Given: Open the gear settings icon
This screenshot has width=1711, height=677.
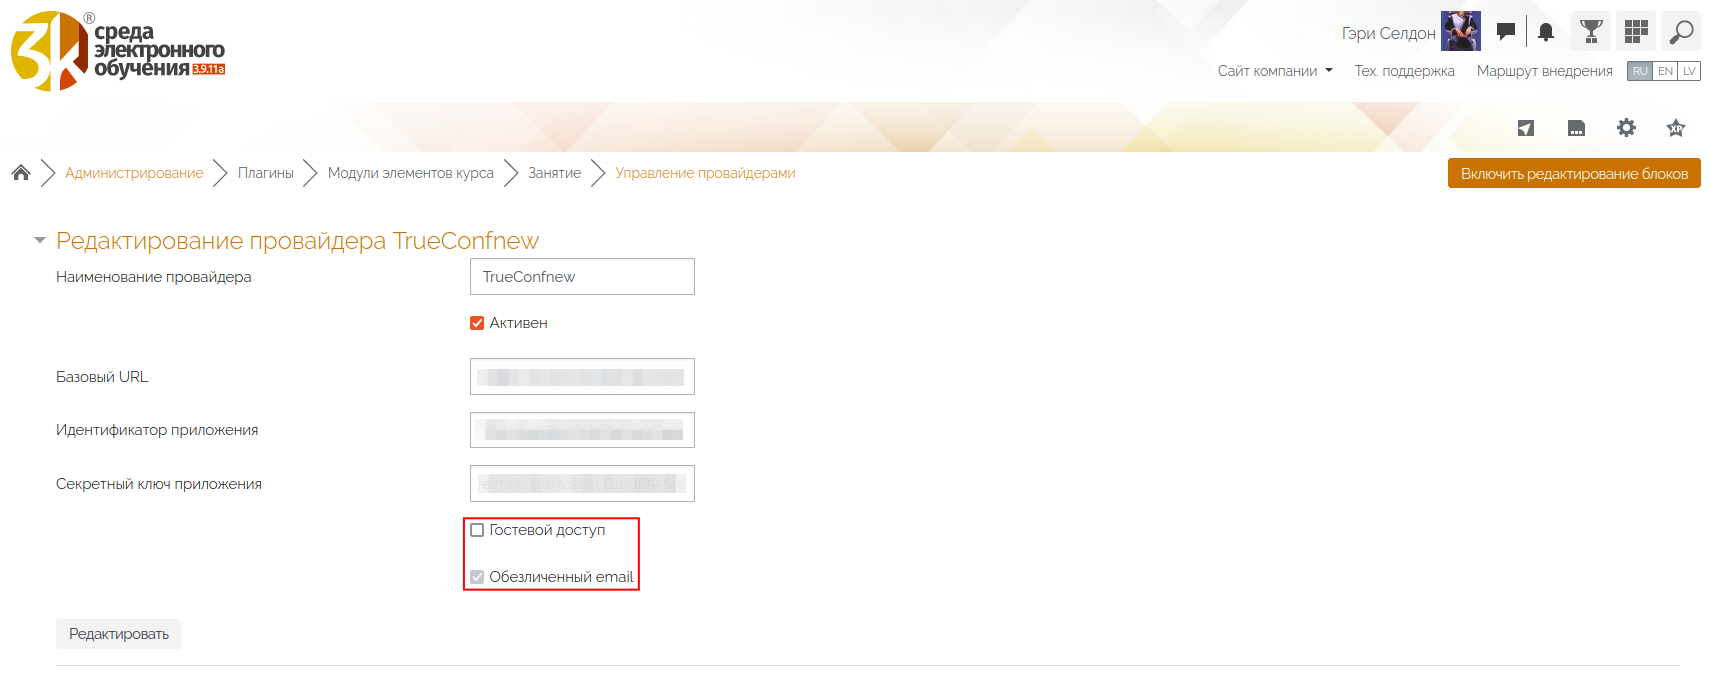Looking at the screenshot, I should 1626,128.
